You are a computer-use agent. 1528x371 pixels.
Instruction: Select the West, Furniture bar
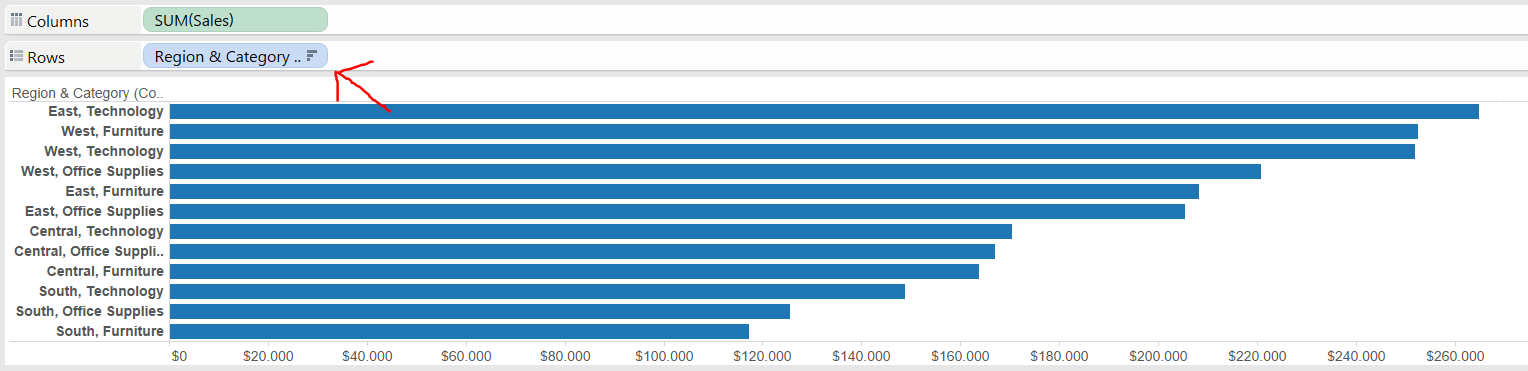[x=794, y=131]
